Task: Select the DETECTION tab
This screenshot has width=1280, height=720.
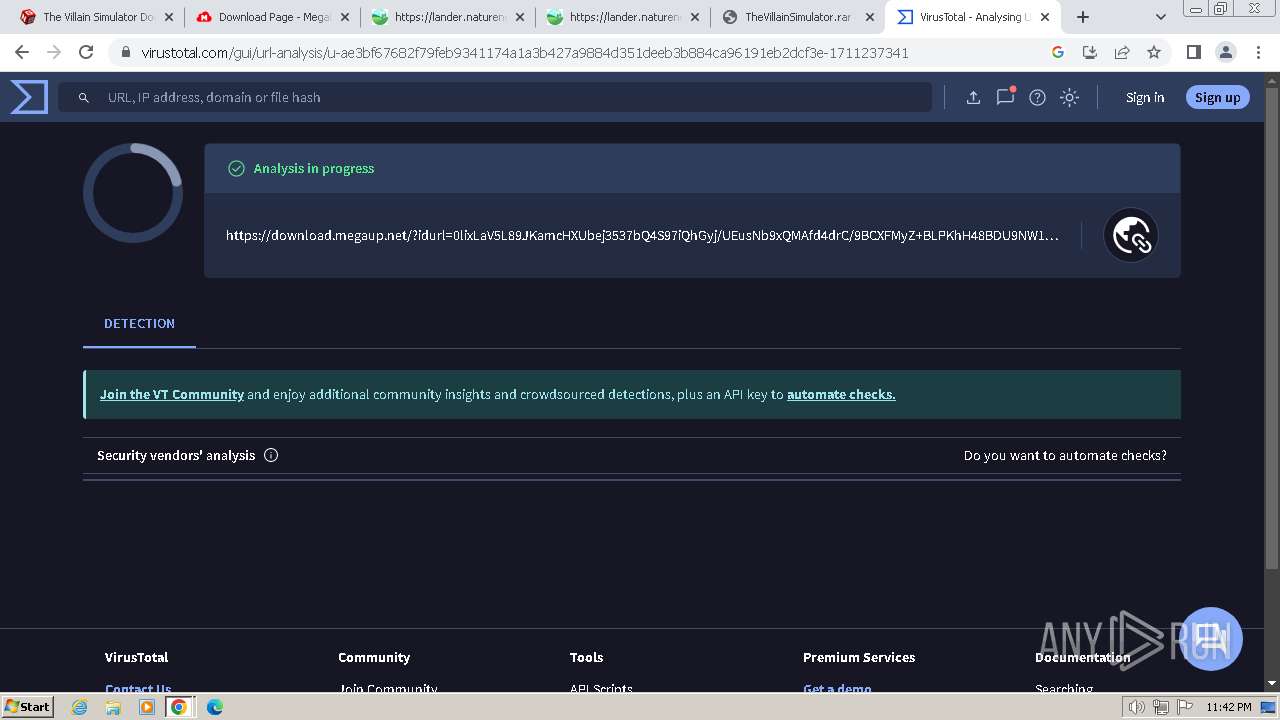Action: (x=139, y=323)
